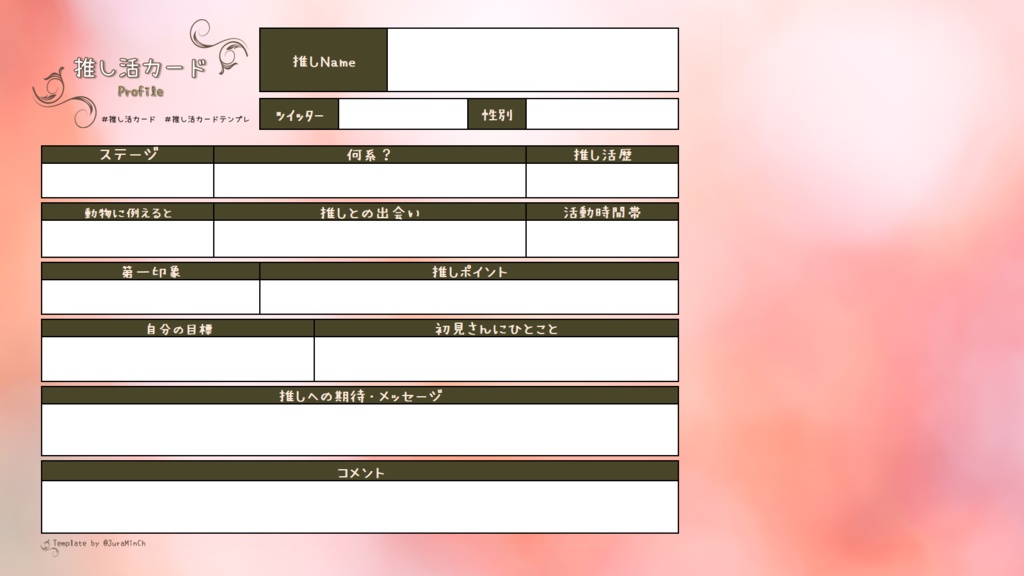
Task: Click the box under 推しへの期待・メッセージ
Action: tap(360, 429)
